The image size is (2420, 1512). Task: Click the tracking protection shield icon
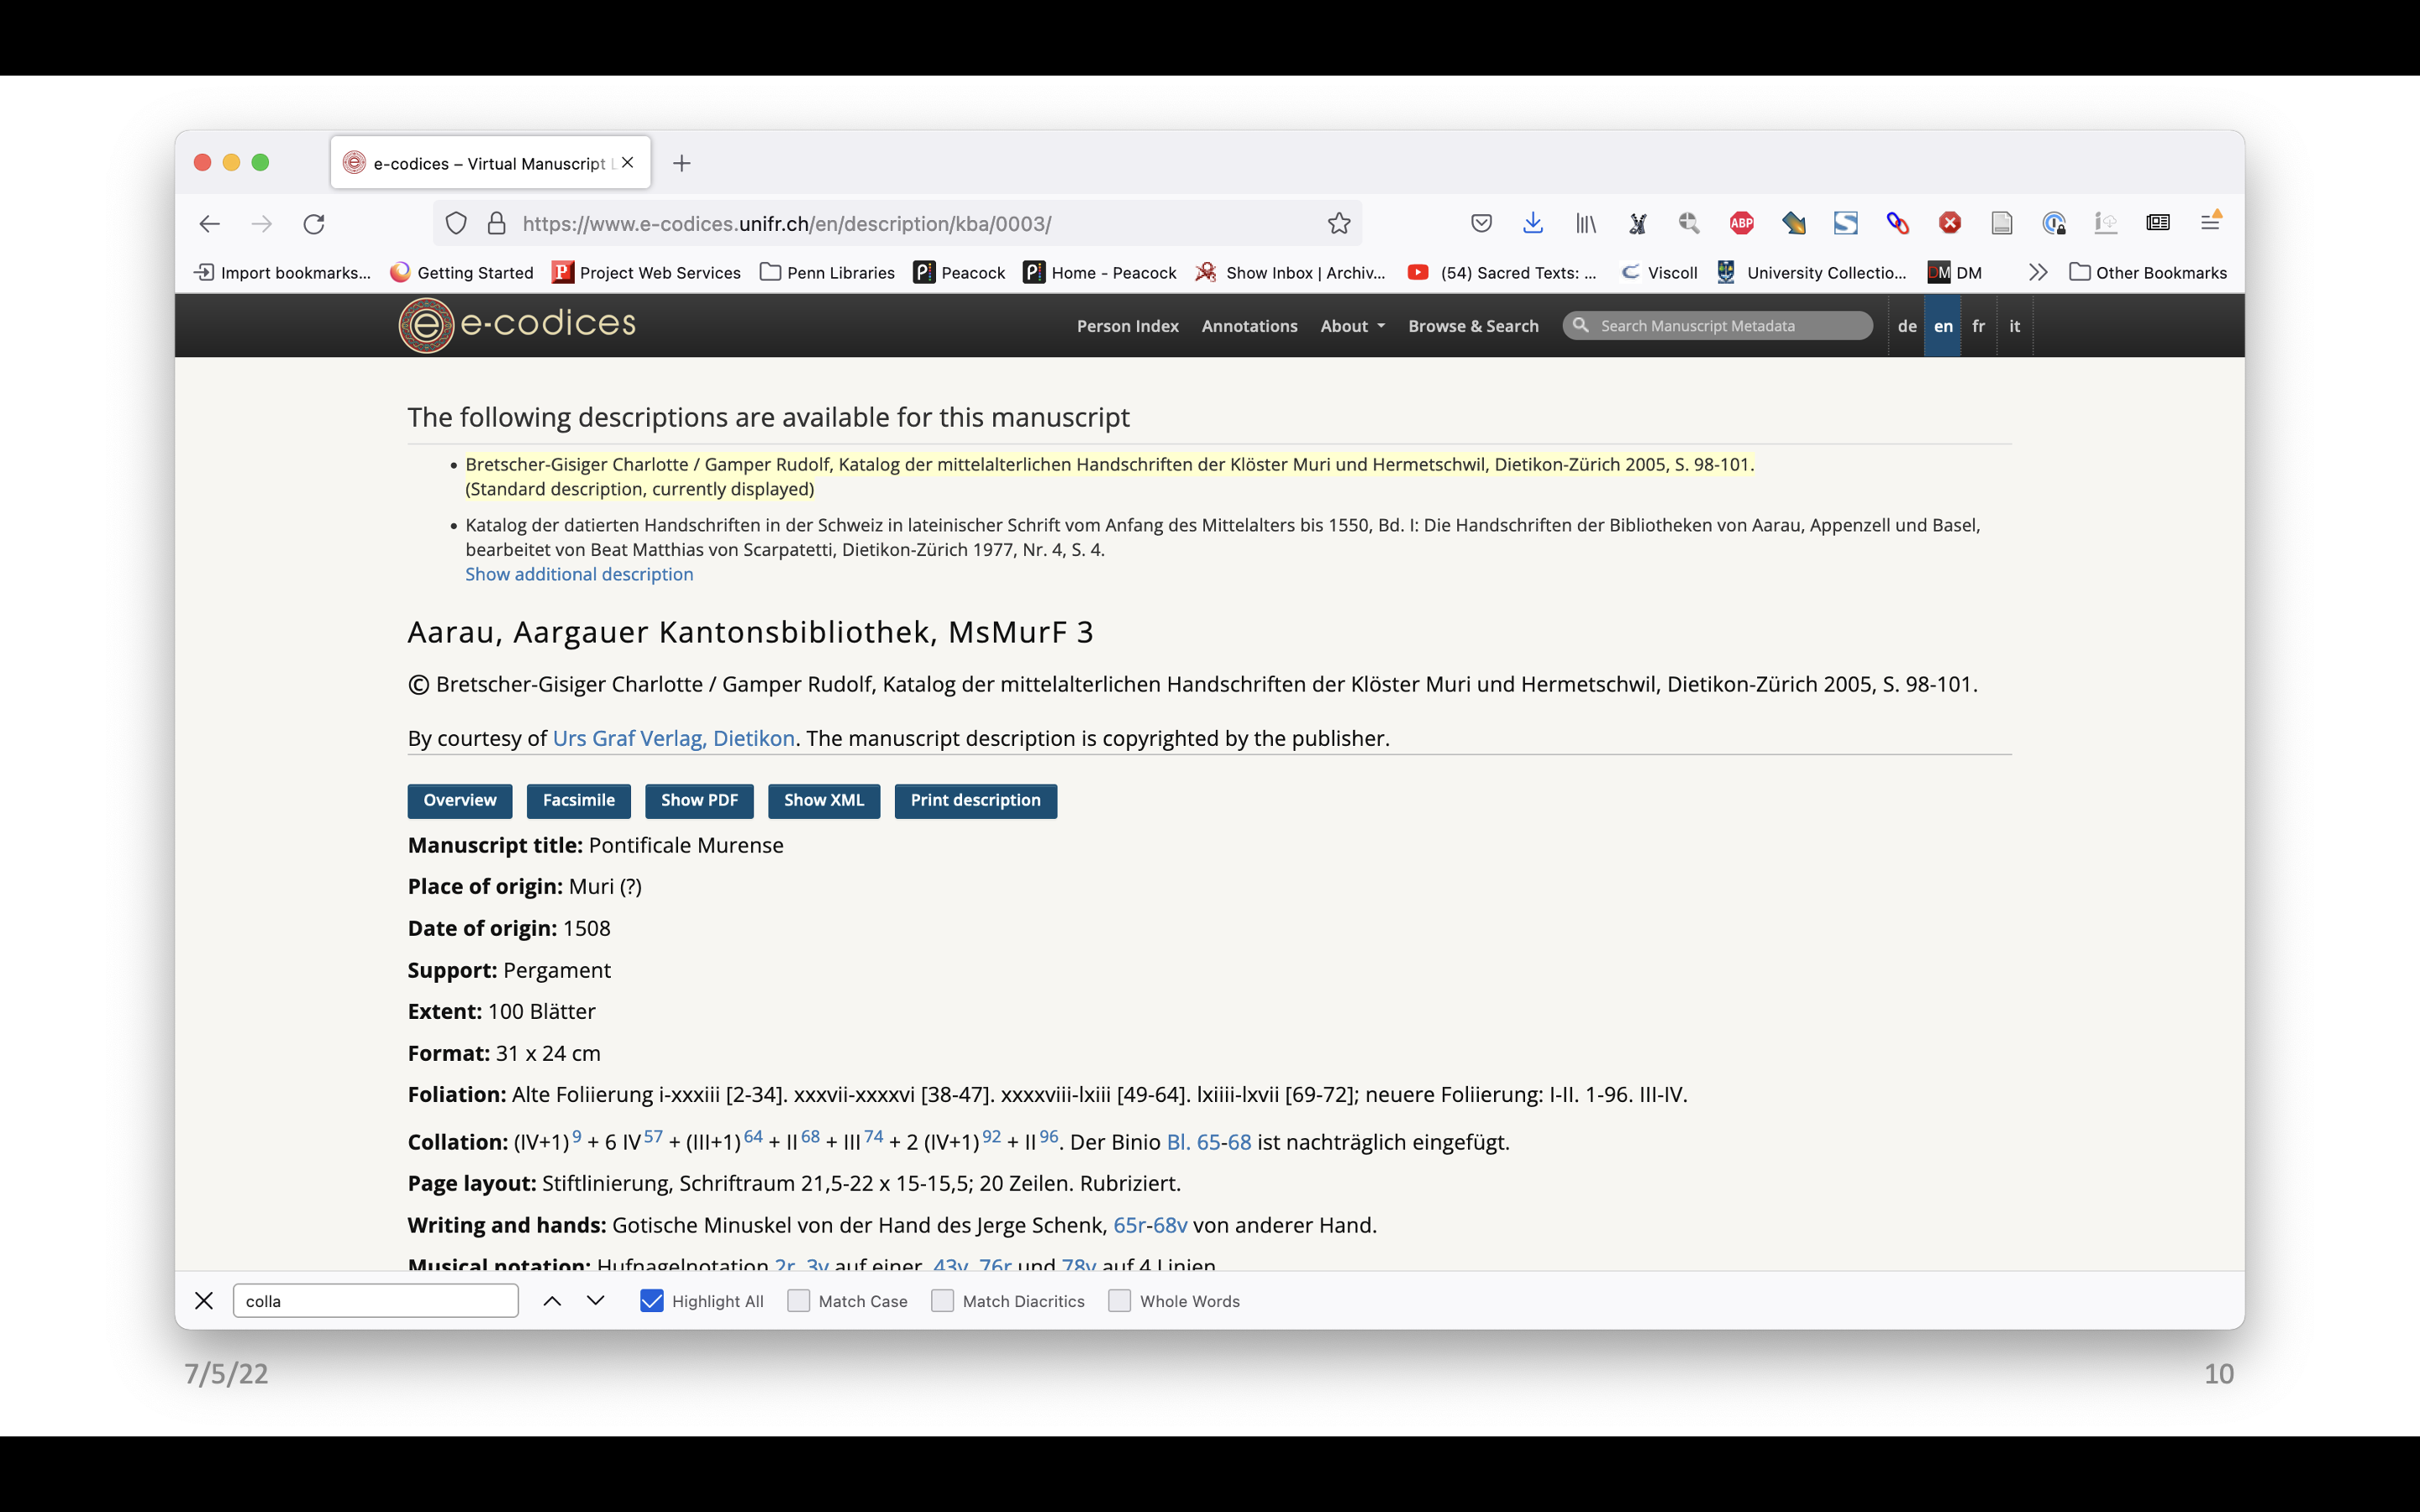pos(456,223)
